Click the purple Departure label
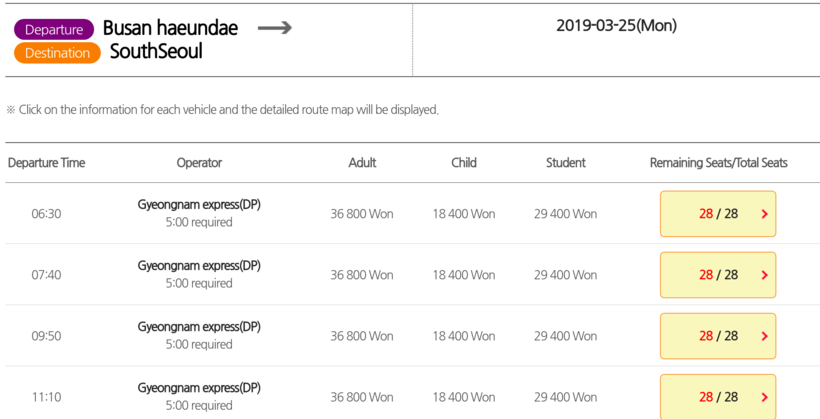The width and height of the screenshot is (820, 419). point(54,30)
